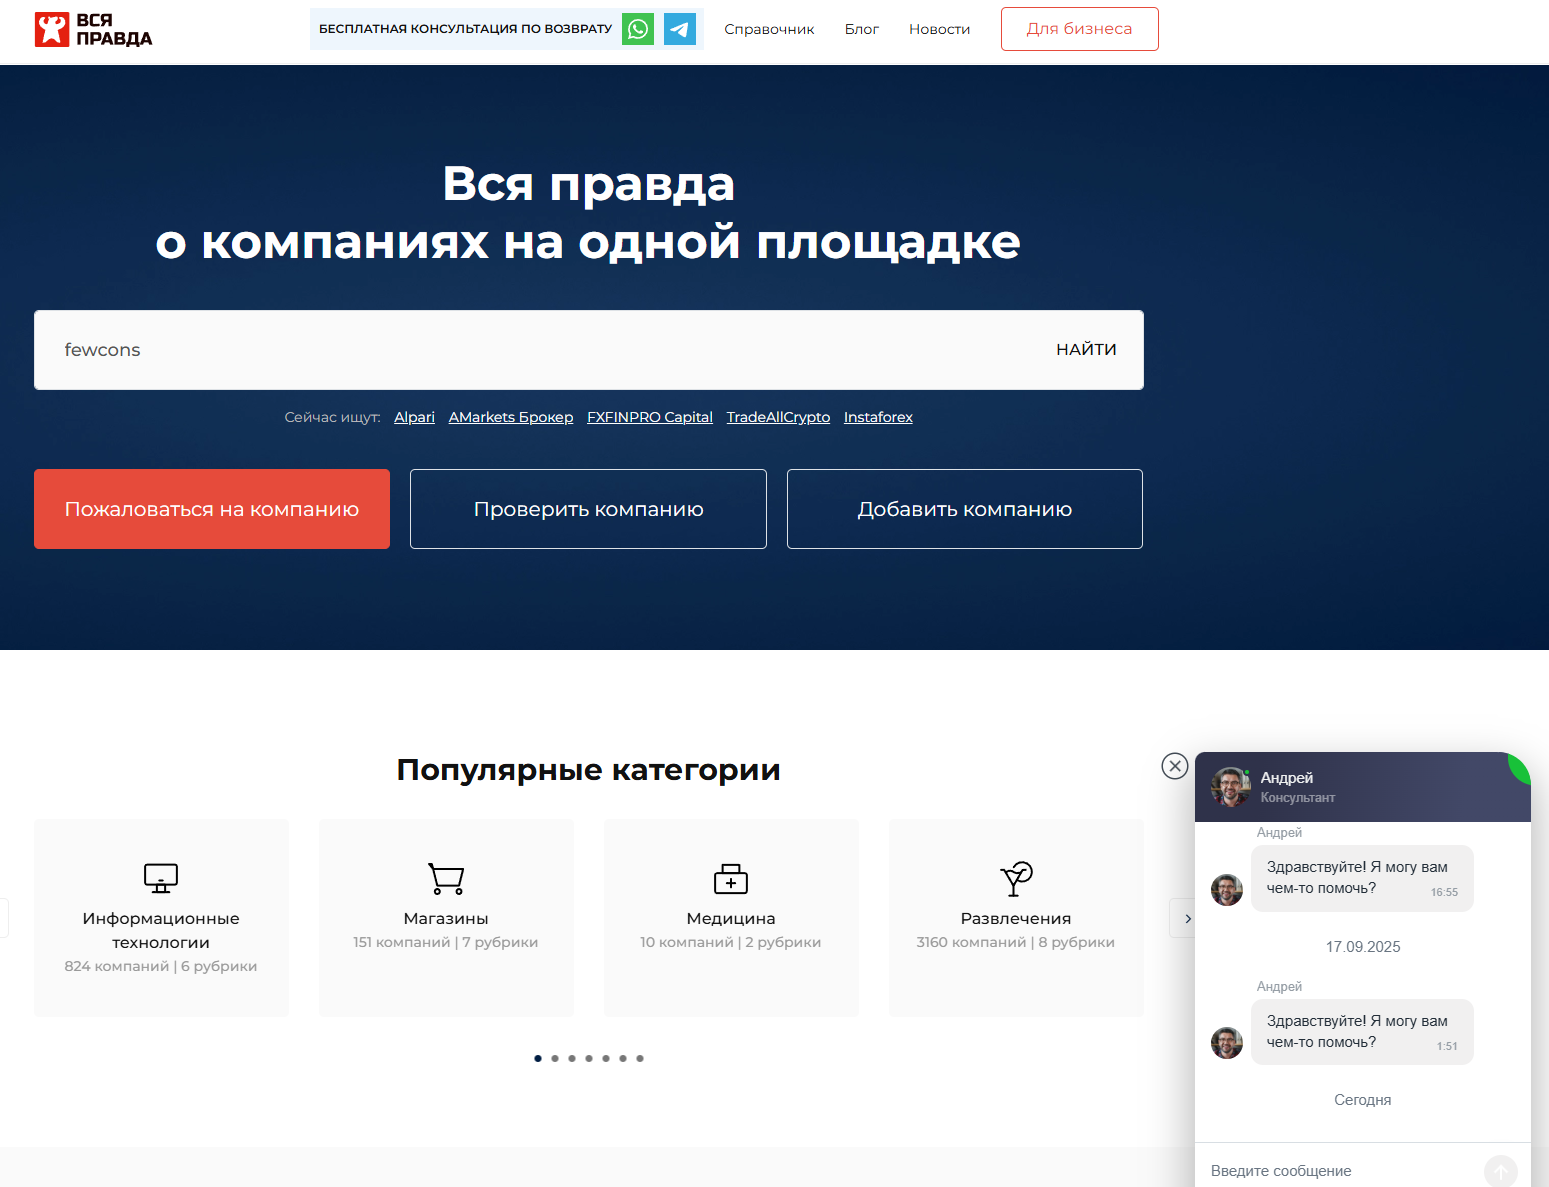The image size is (1549, 1187).
Task: Select the fourth carousel pagination dot
Action: point(589,1058)
